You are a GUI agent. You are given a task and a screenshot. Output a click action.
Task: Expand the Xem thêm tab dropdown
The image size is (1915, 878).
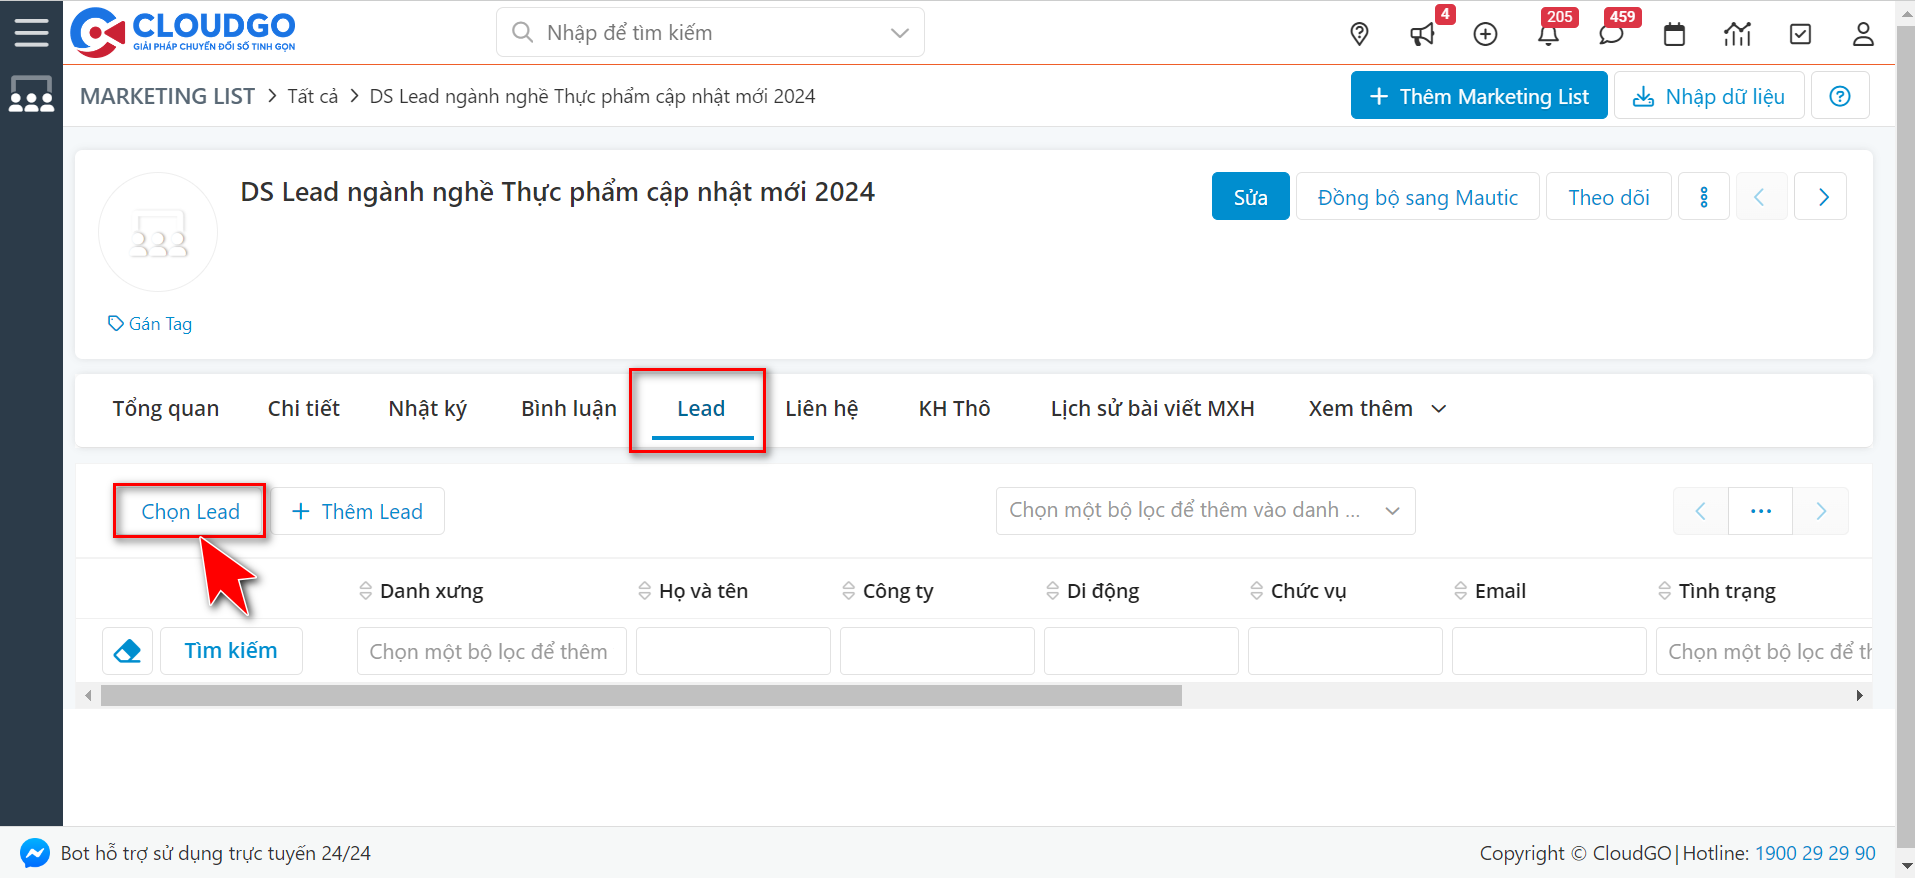(1377, 409)
